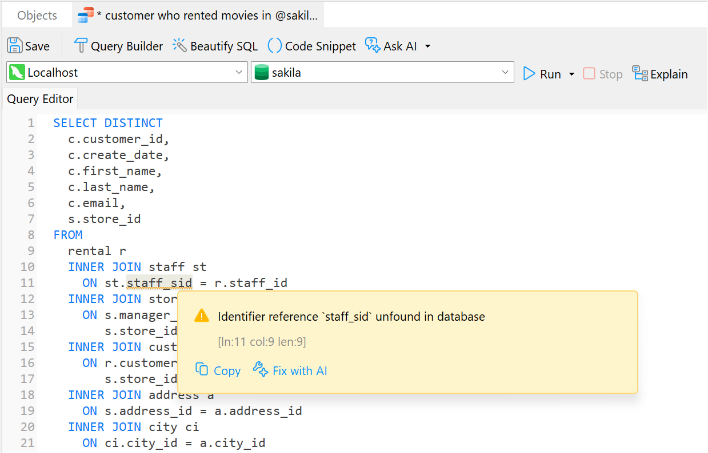708x453 pixels.
Task: Open the Run options dropdown arrow
Action: tap(572, 74)
